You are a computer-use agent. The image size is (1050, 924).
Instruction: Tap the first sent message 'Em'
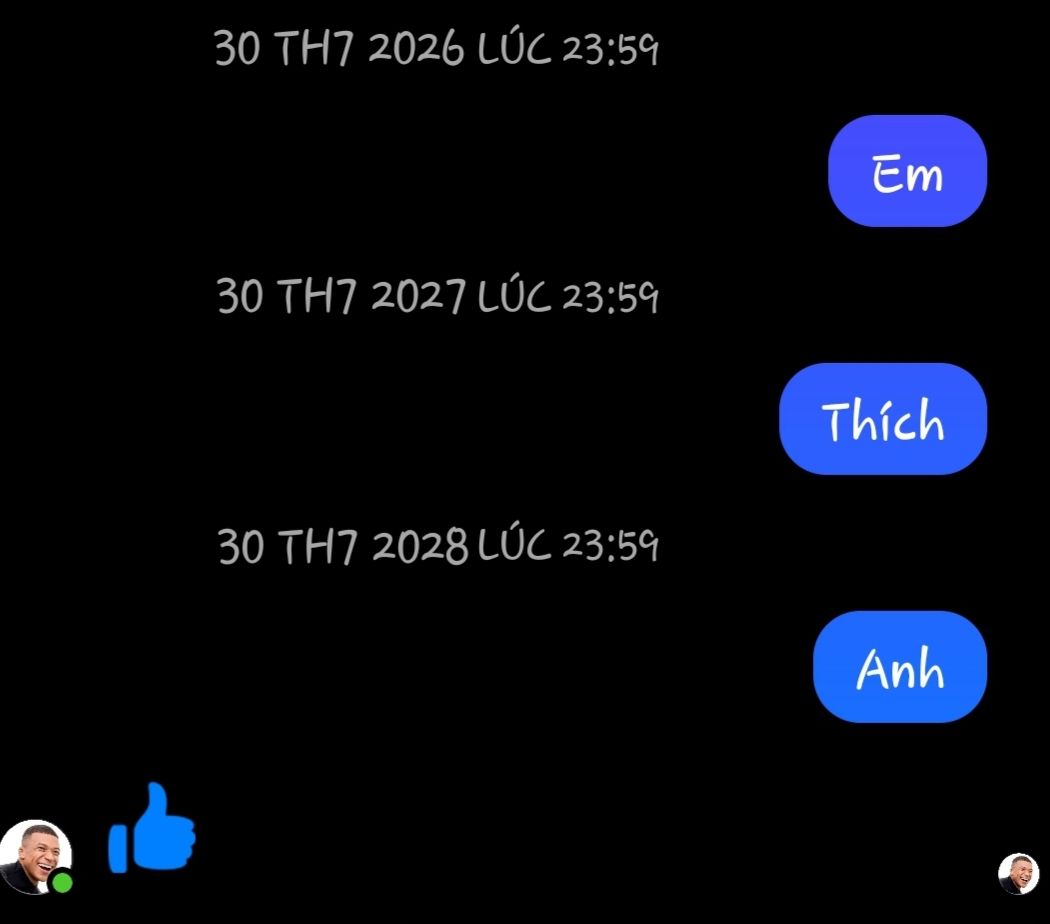(907, 171)
